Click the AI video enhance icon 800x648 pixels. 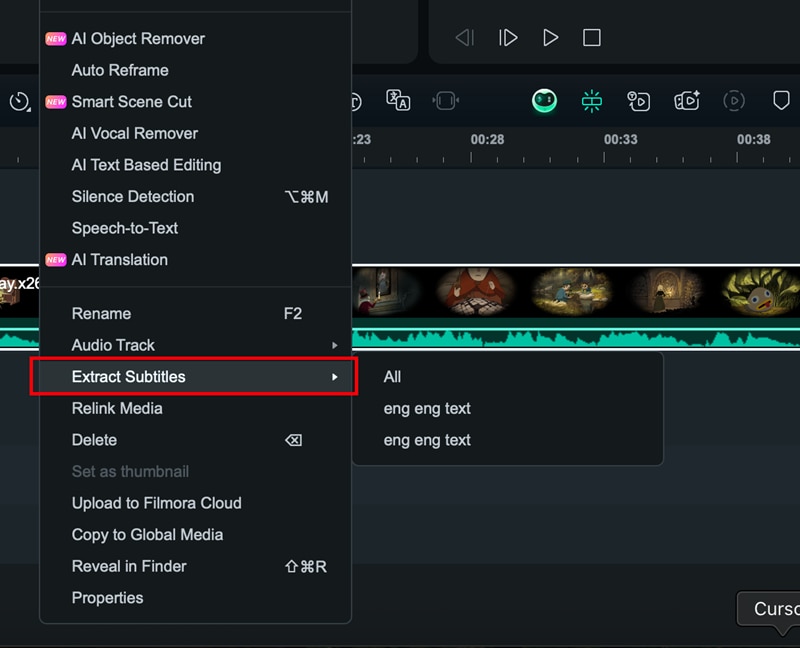point(688,101)
